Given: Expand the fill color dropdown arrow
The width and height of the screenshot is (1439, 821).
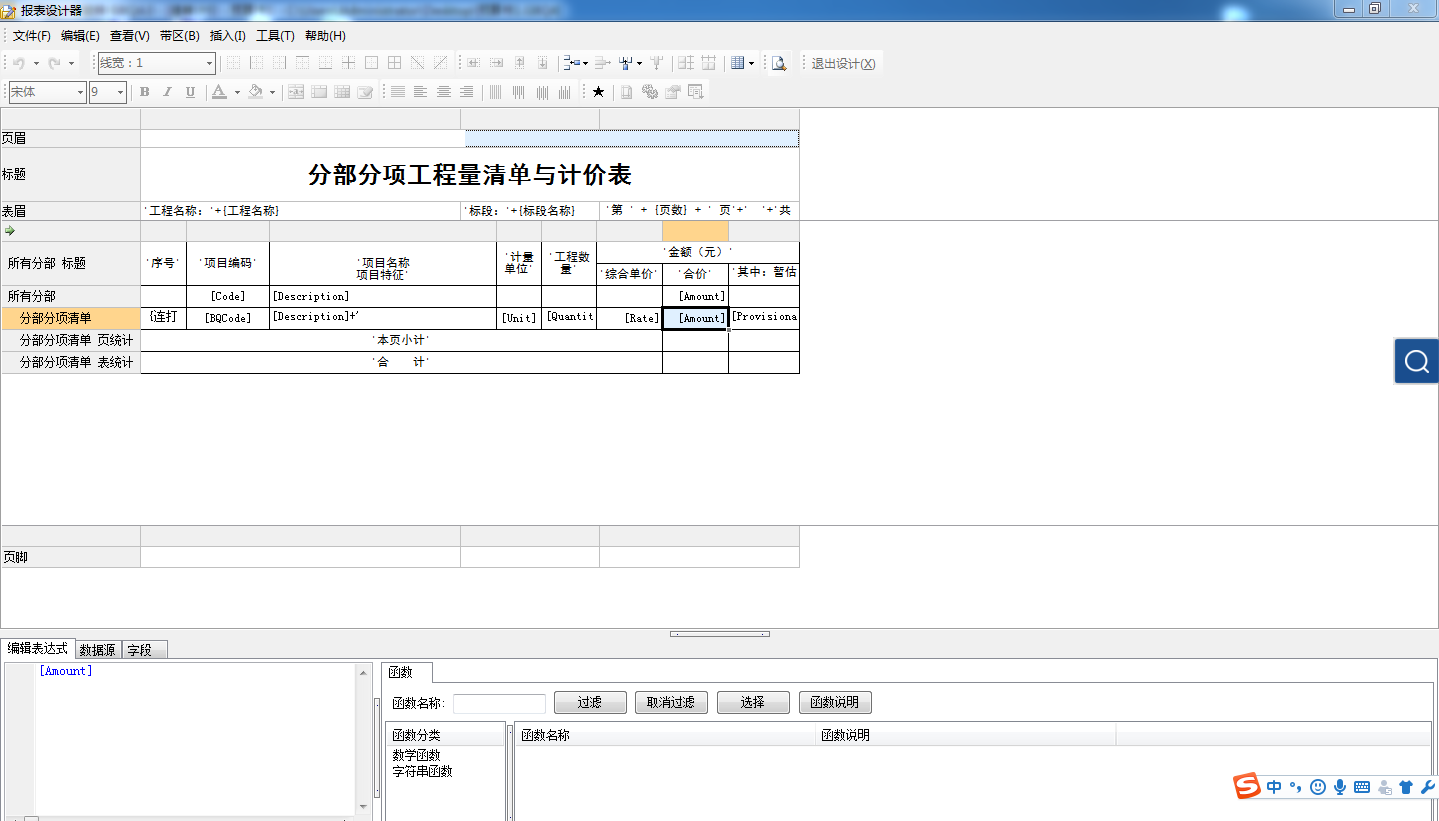Looking at the screenshot, I should 272,92.
